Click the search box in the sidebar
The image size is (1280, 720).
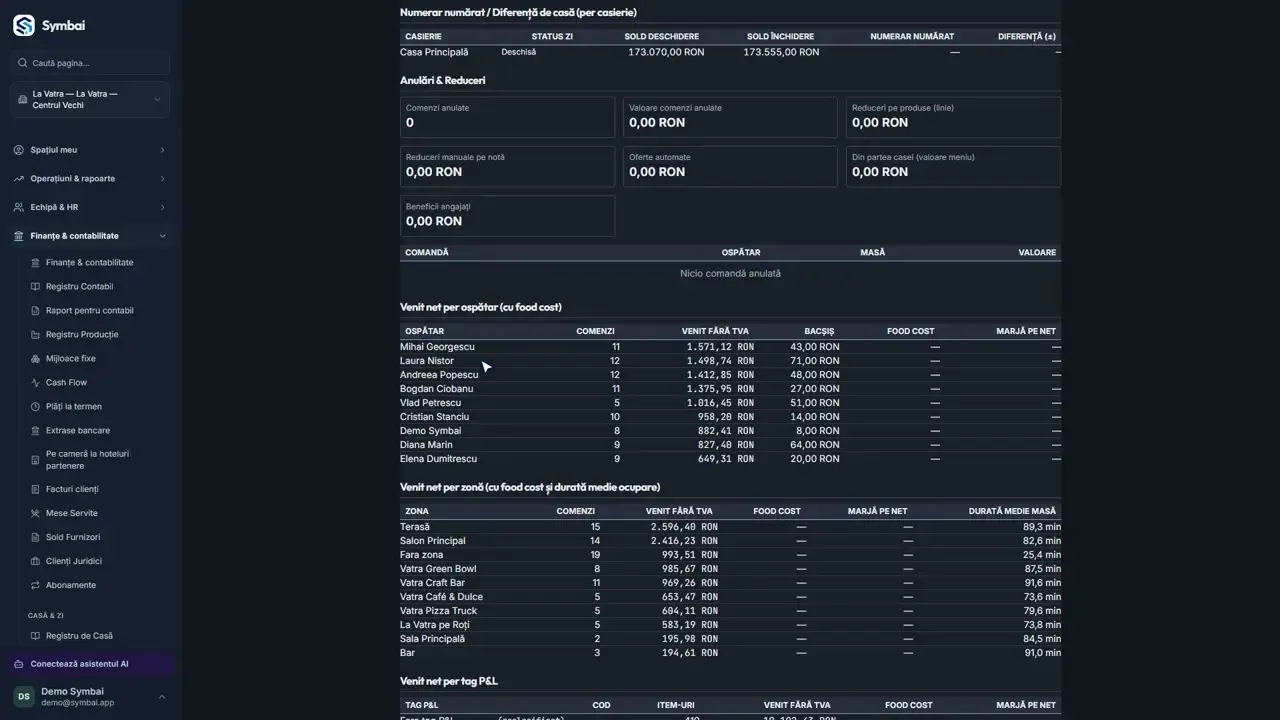90,63
